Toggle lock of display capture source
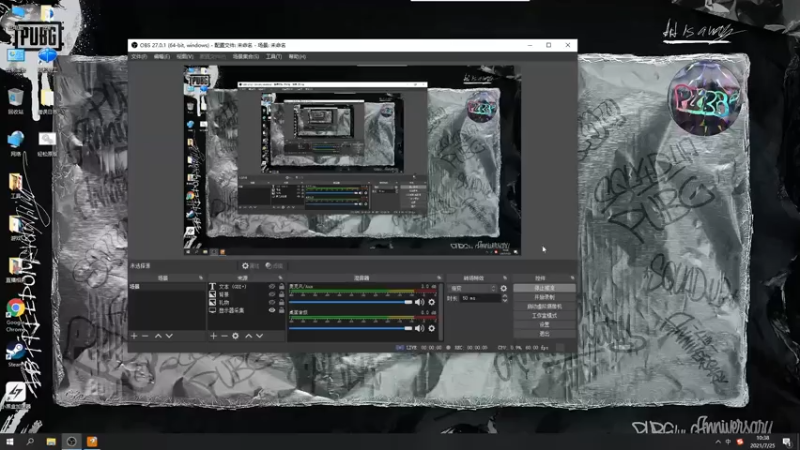 point(281,310)
